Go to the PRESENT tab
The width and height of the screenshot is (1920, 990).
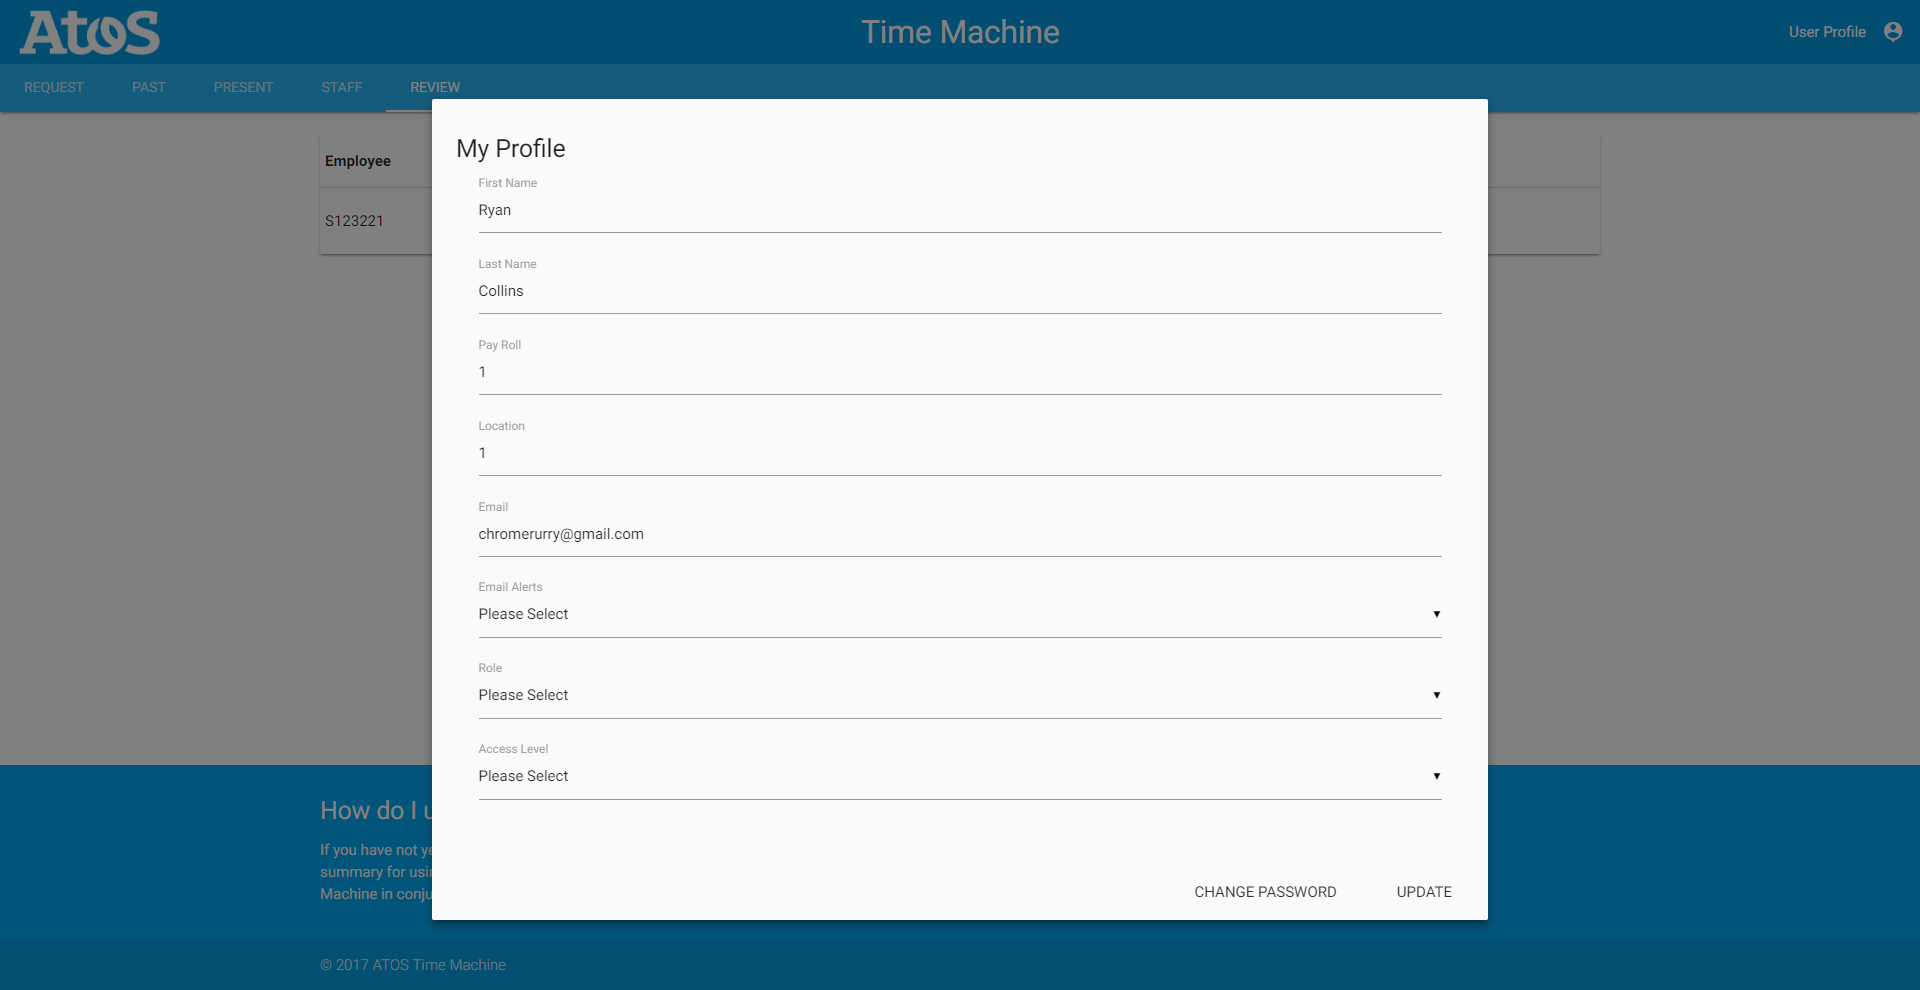tap(243, 88)
